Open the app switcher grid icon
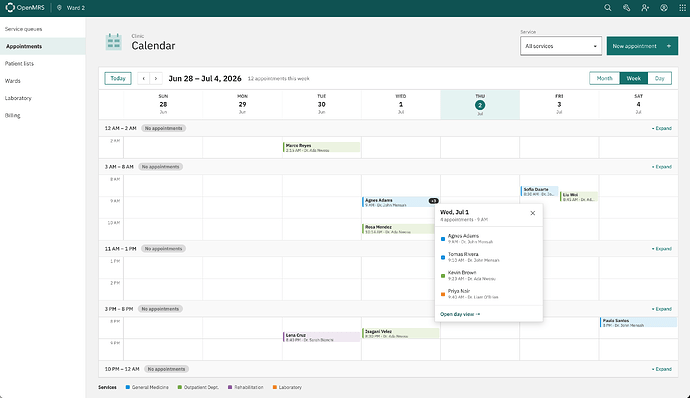Screen dimensions: 690x398 point(683,8)
